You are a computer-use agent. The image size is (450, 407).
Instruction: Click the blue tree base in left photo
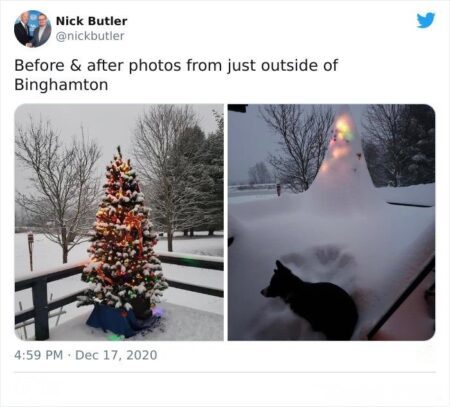(x=120, y=321)
